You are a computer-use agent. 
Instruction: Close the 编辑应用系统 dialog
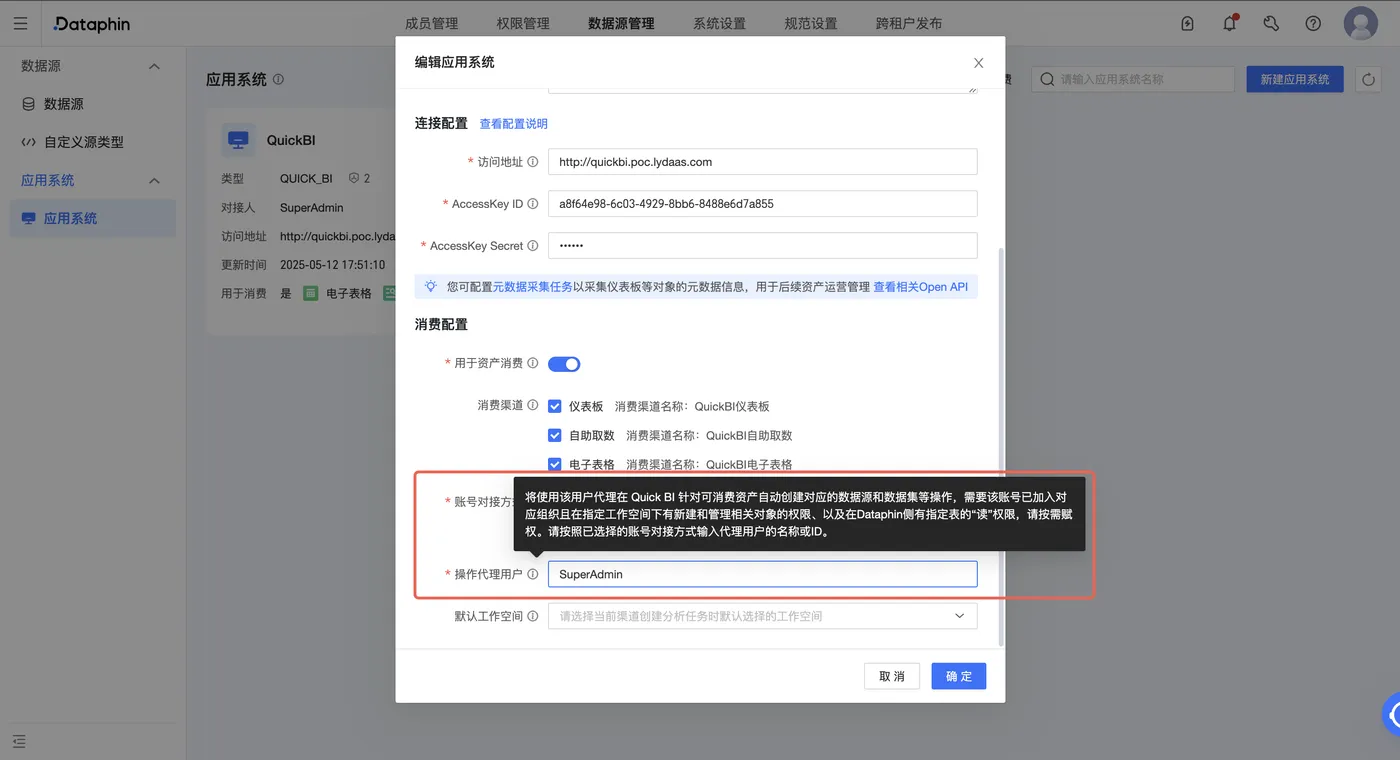[x=978, y=62]
